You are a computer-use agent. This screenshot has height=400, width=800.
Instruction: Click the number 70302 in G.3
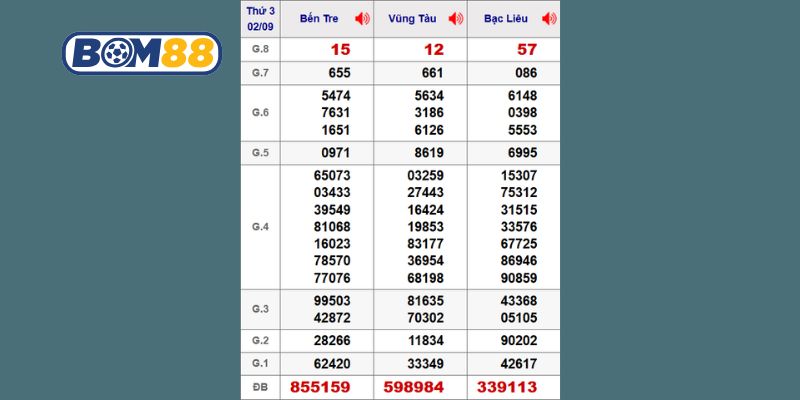click(x=426, y=318)
